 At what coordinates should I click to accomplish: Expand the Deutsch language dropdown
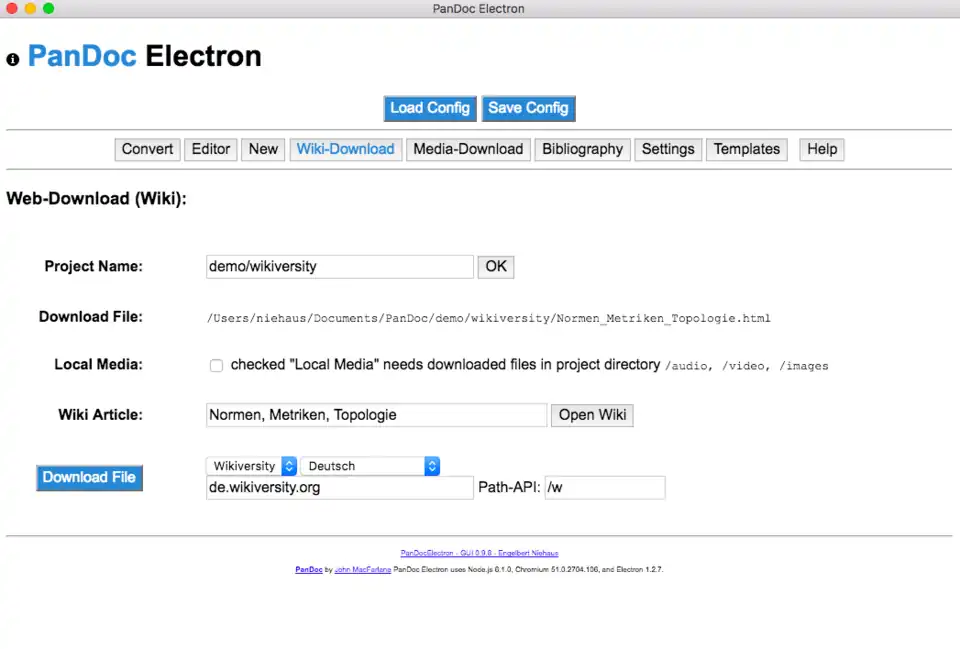click(370, 466)
